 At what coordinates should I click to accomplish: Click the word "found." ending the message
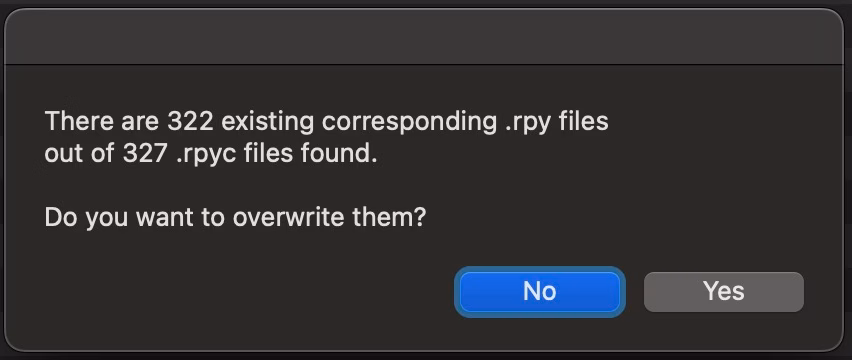[x=339, y=154]
